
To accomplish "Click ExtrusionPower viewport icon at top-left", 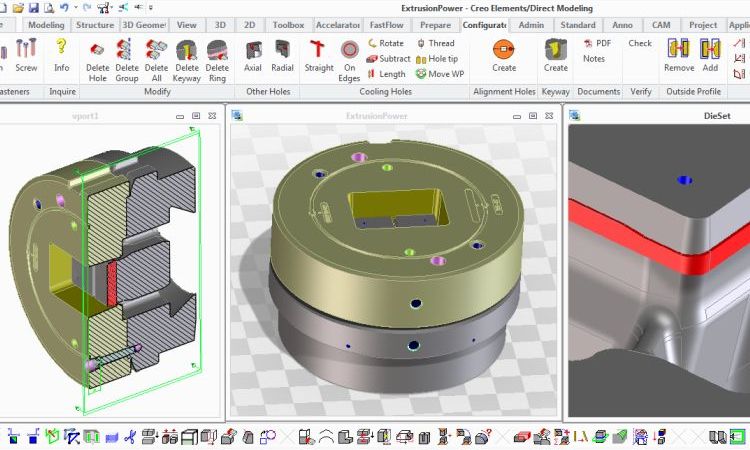I will (237, 115).
